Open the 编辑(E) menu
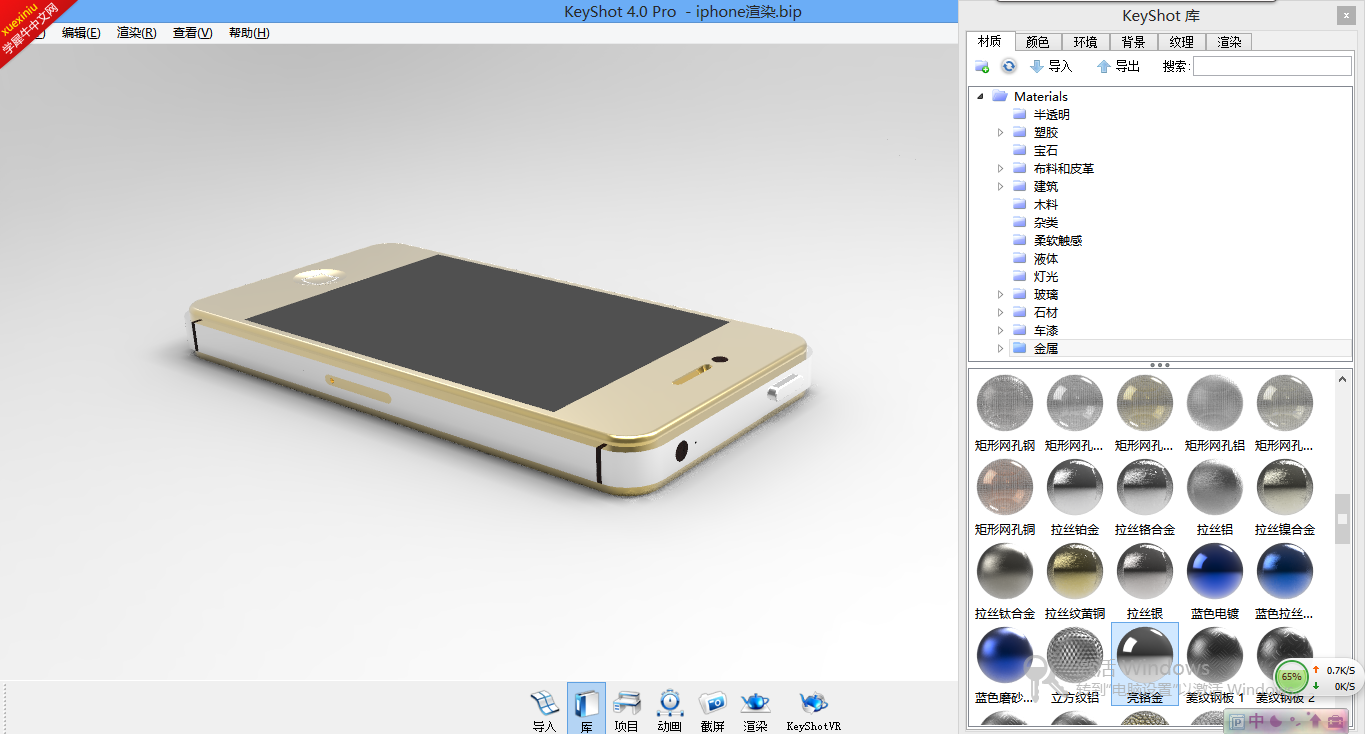Viewport: 1365px width, 734px height. pos(81,32)
